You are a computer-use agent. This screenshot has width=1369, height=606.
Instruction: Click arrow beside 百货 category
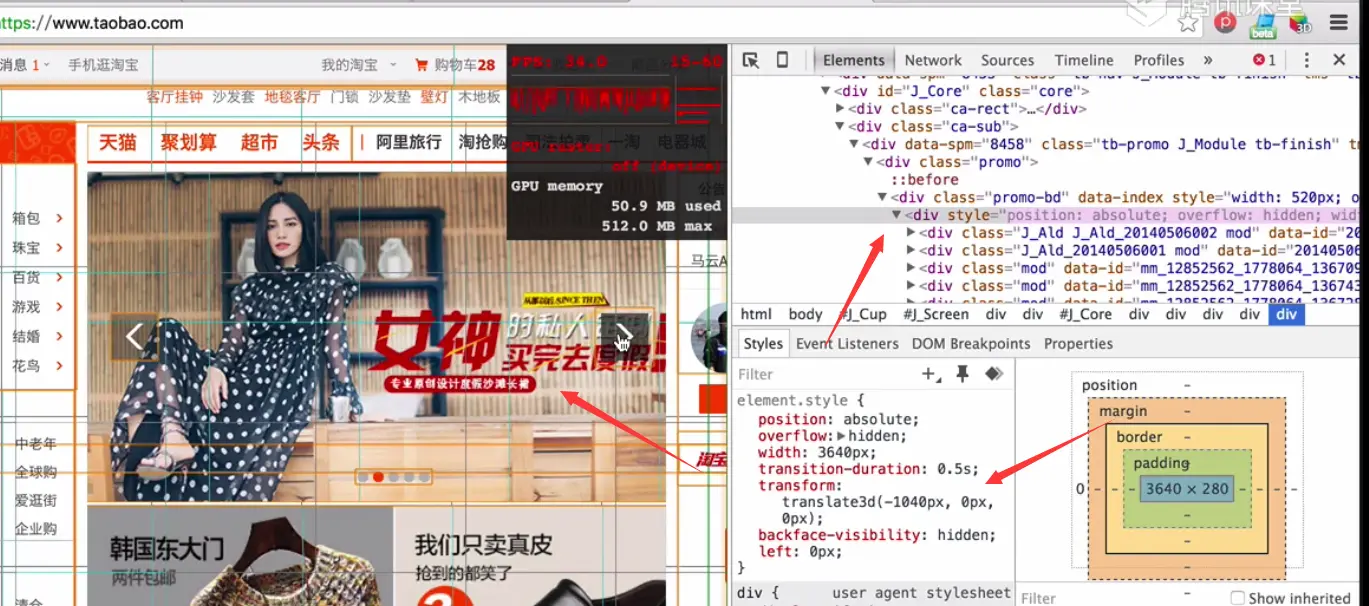click(60, 277)
